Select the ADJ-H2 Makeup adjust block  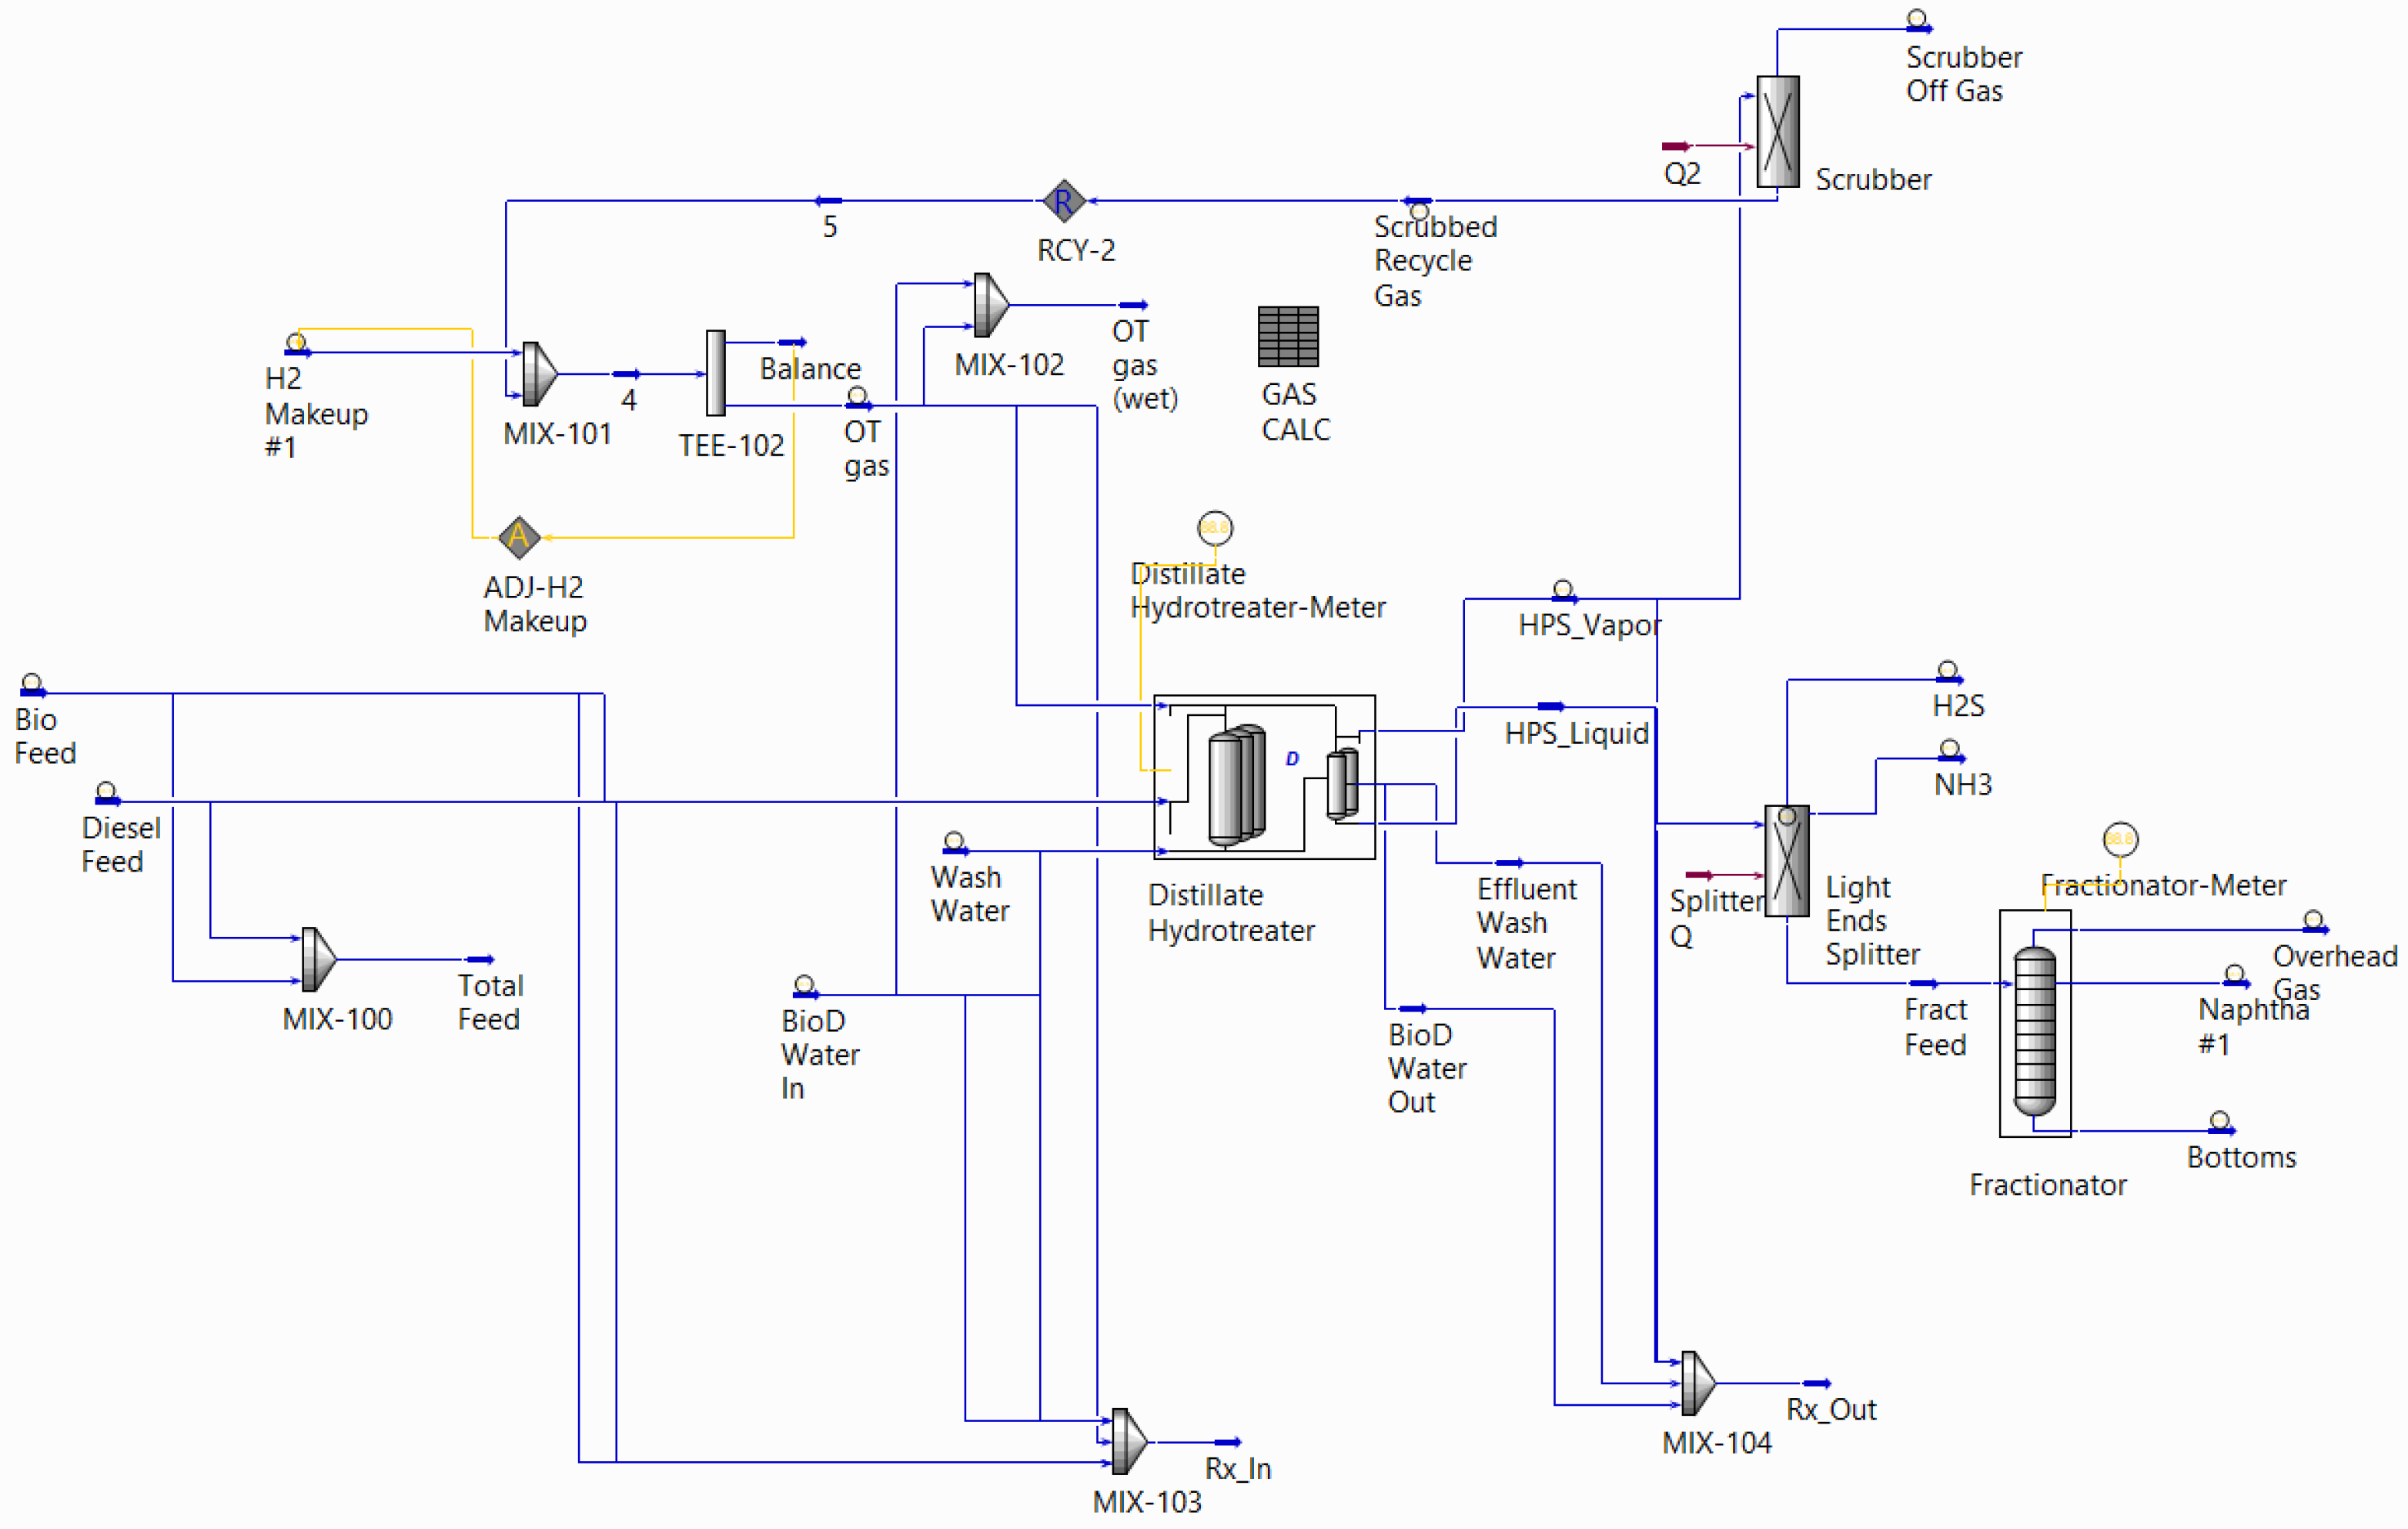[x=519, y=537]
